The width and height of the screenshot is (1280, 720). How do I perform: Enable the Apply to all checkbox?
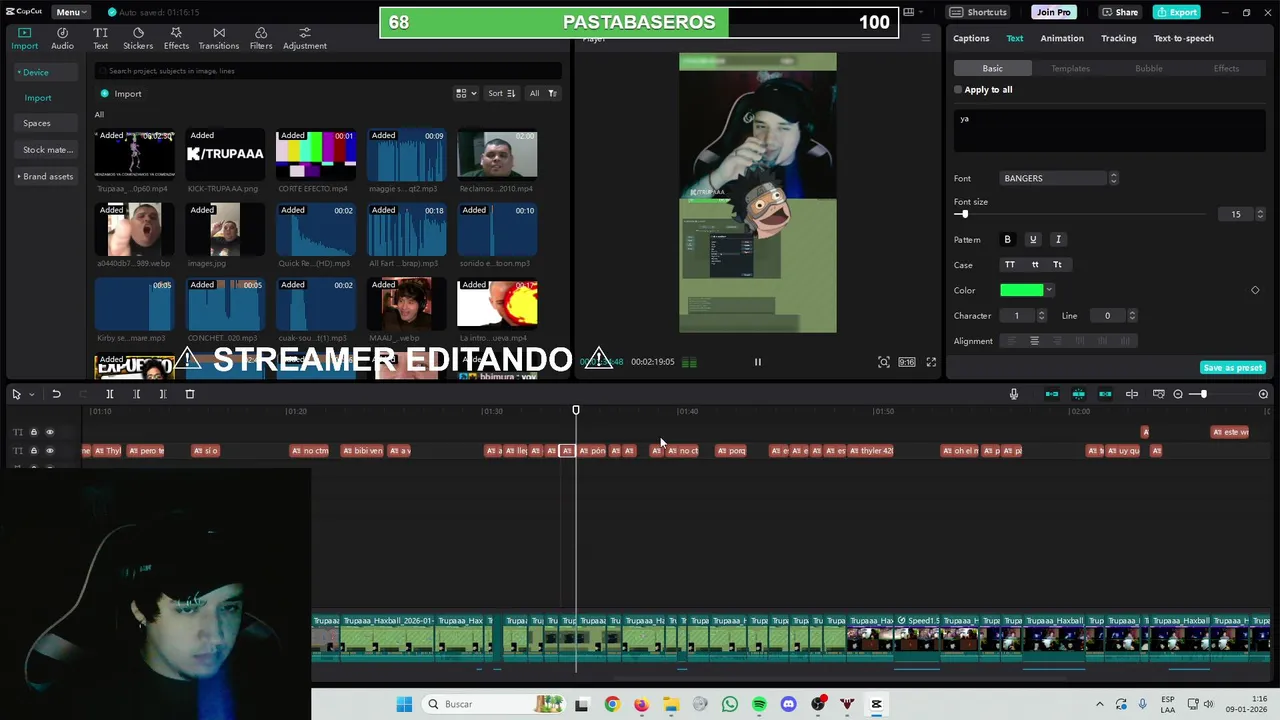coord(958,90)
